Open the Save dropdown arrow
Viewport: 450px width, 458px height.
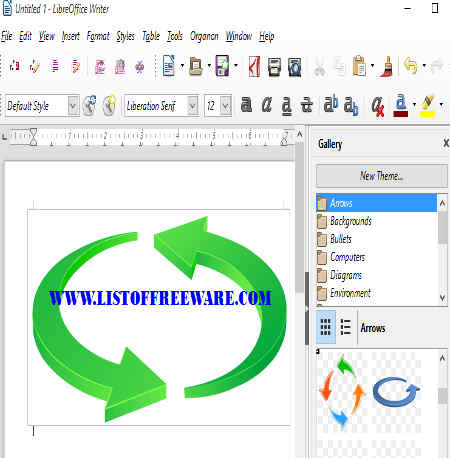click(236, 65)
